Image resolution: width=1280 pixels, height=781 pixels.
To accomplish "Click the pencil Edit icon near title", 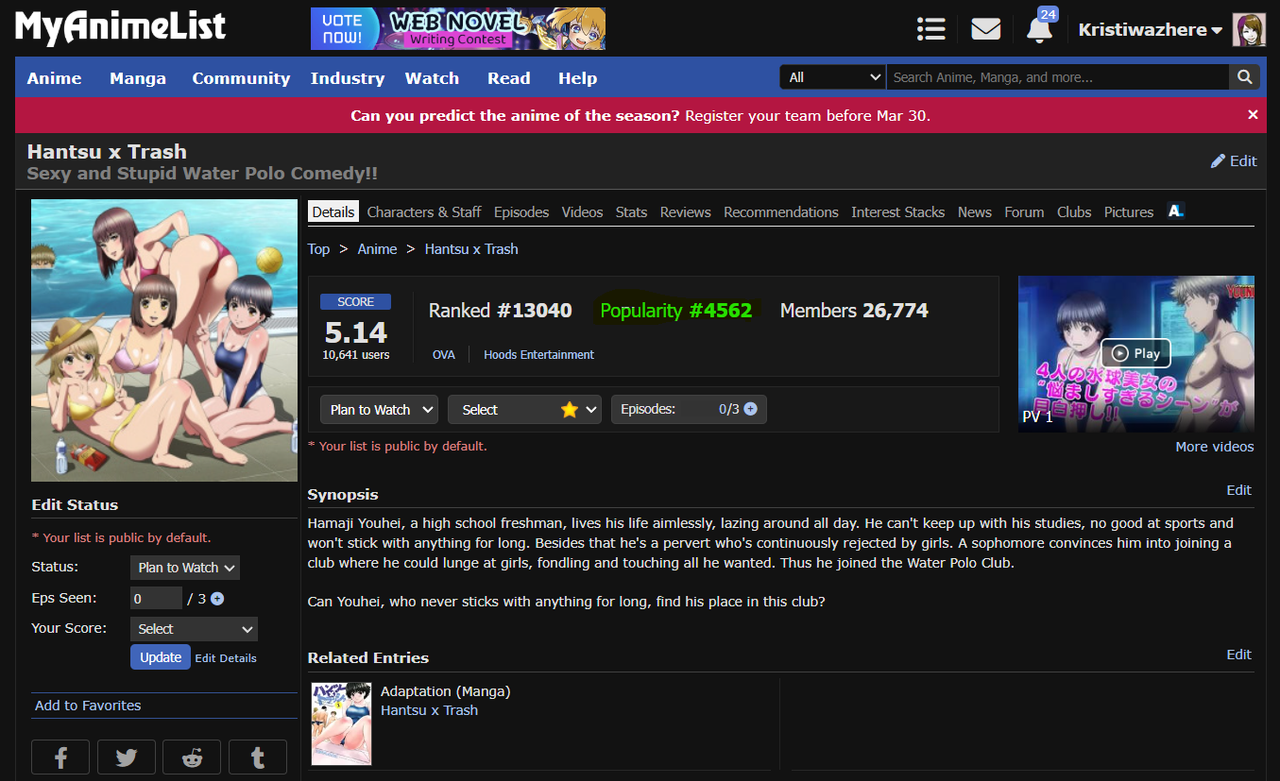I will tap(1234, 161).
